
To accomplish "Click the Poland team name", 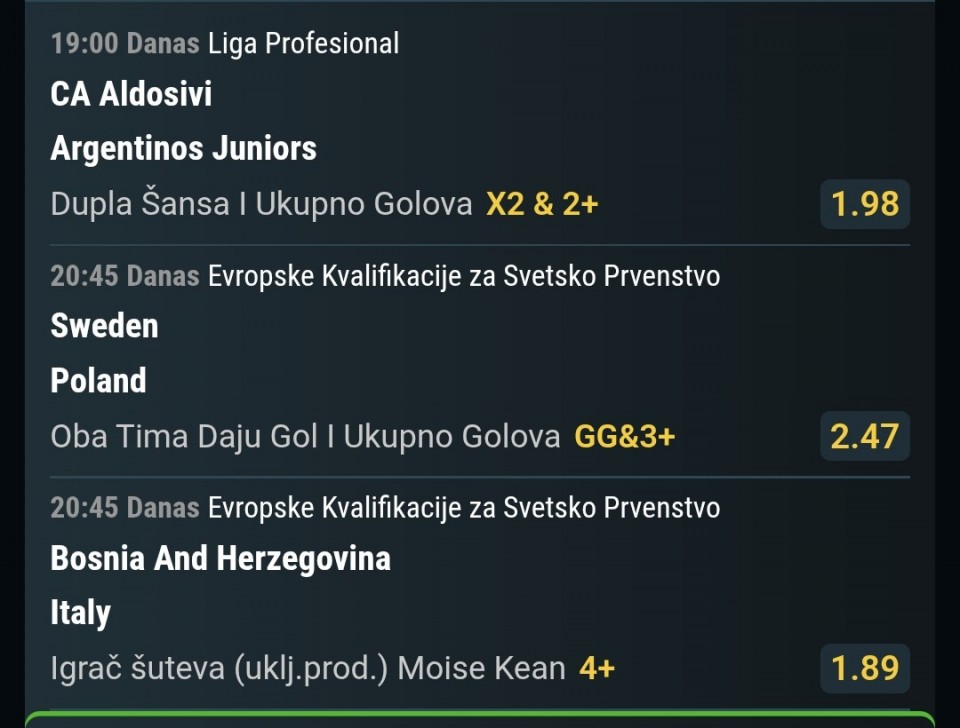I will (98, 381).
